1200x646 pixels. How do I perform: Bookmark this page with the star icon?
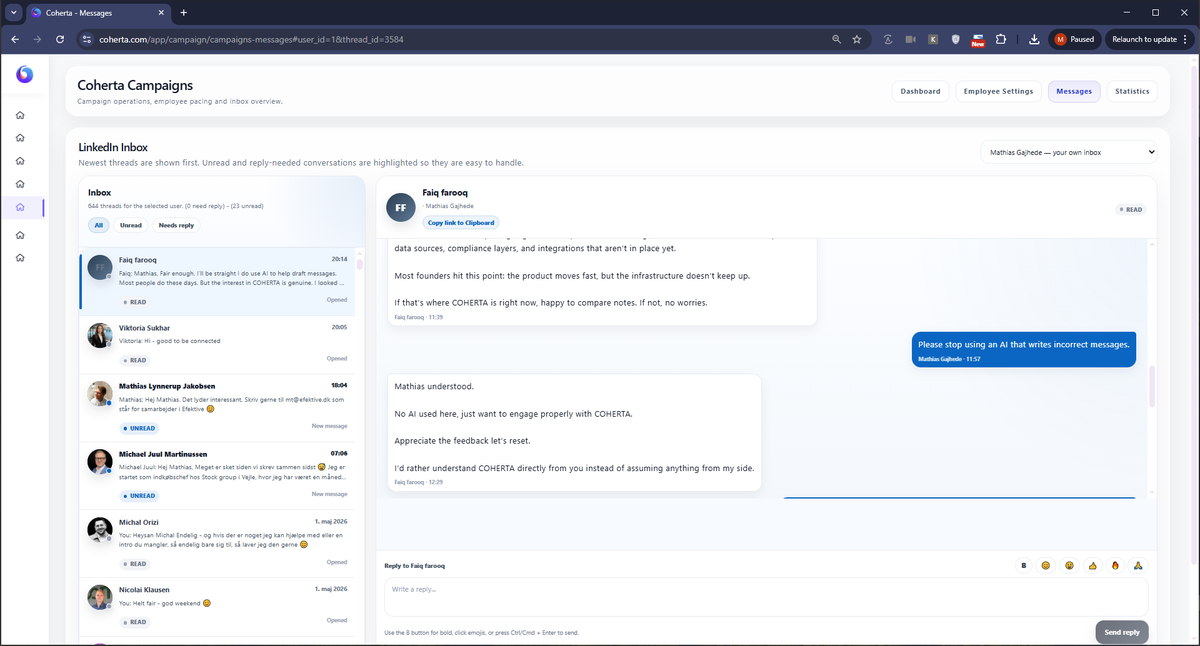pyautogui.click(x=857, y=39)
